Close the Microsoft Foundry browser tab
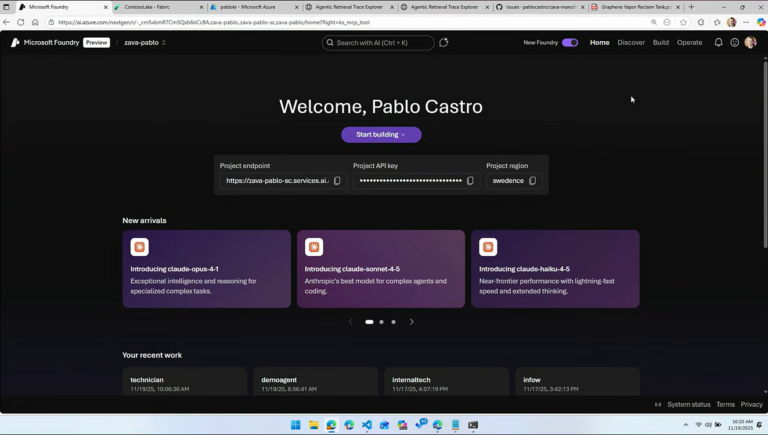Viewport: 768px width, 435px height. [105, 7]
